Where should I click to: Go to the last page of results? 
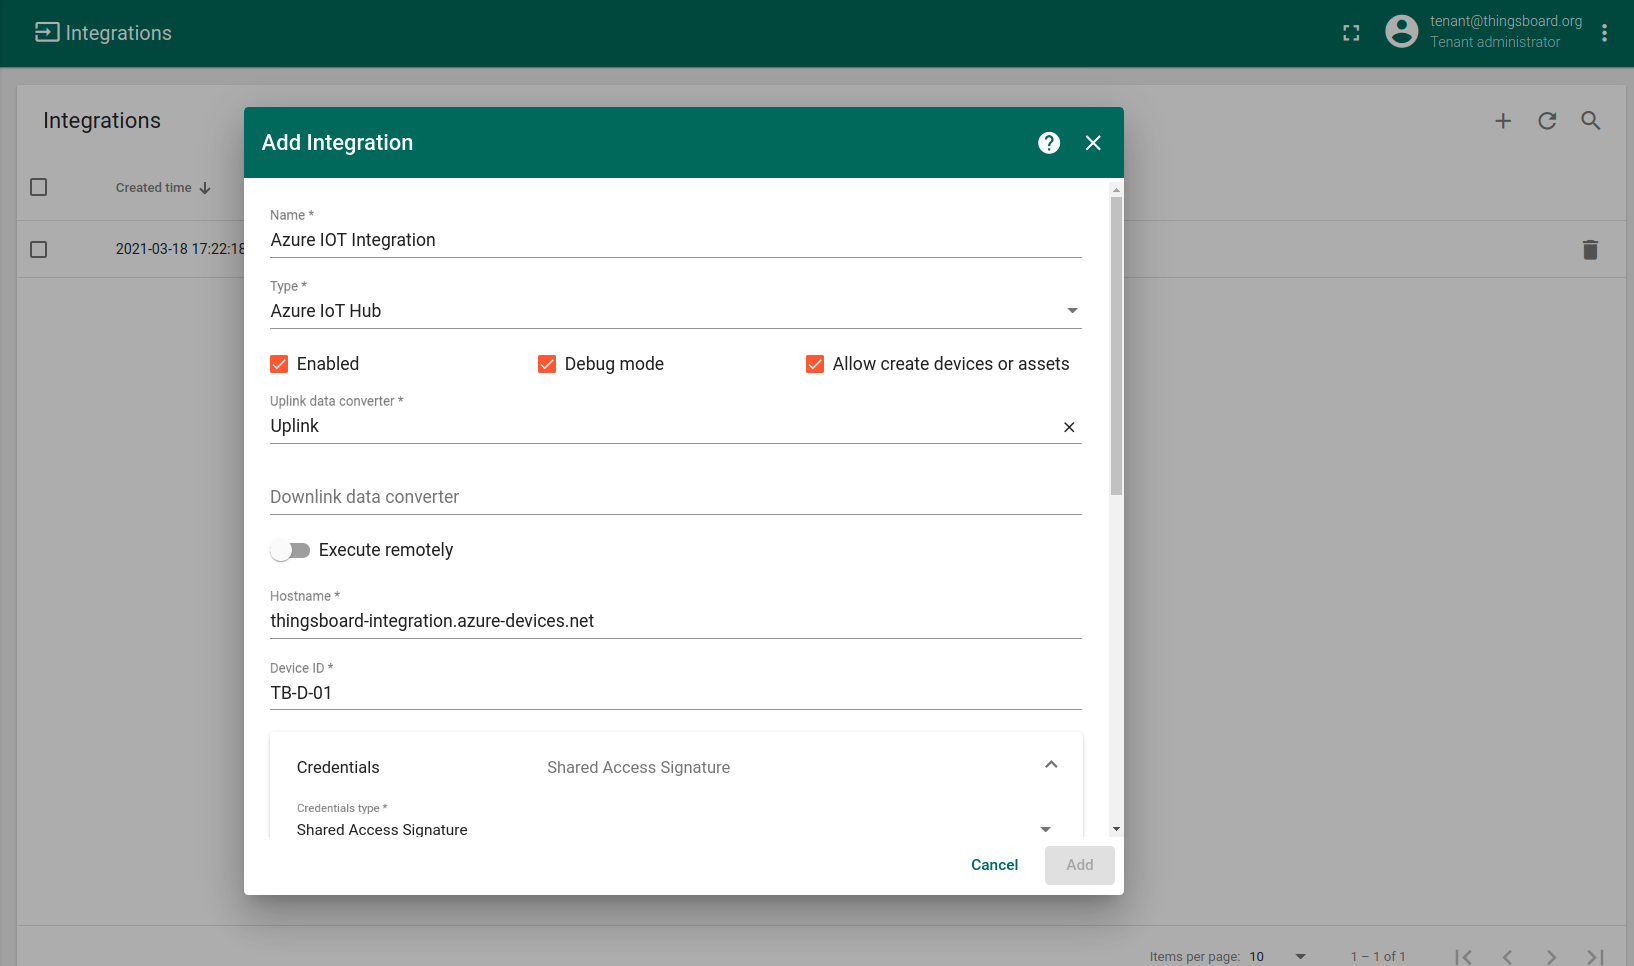click(1595, 957)
